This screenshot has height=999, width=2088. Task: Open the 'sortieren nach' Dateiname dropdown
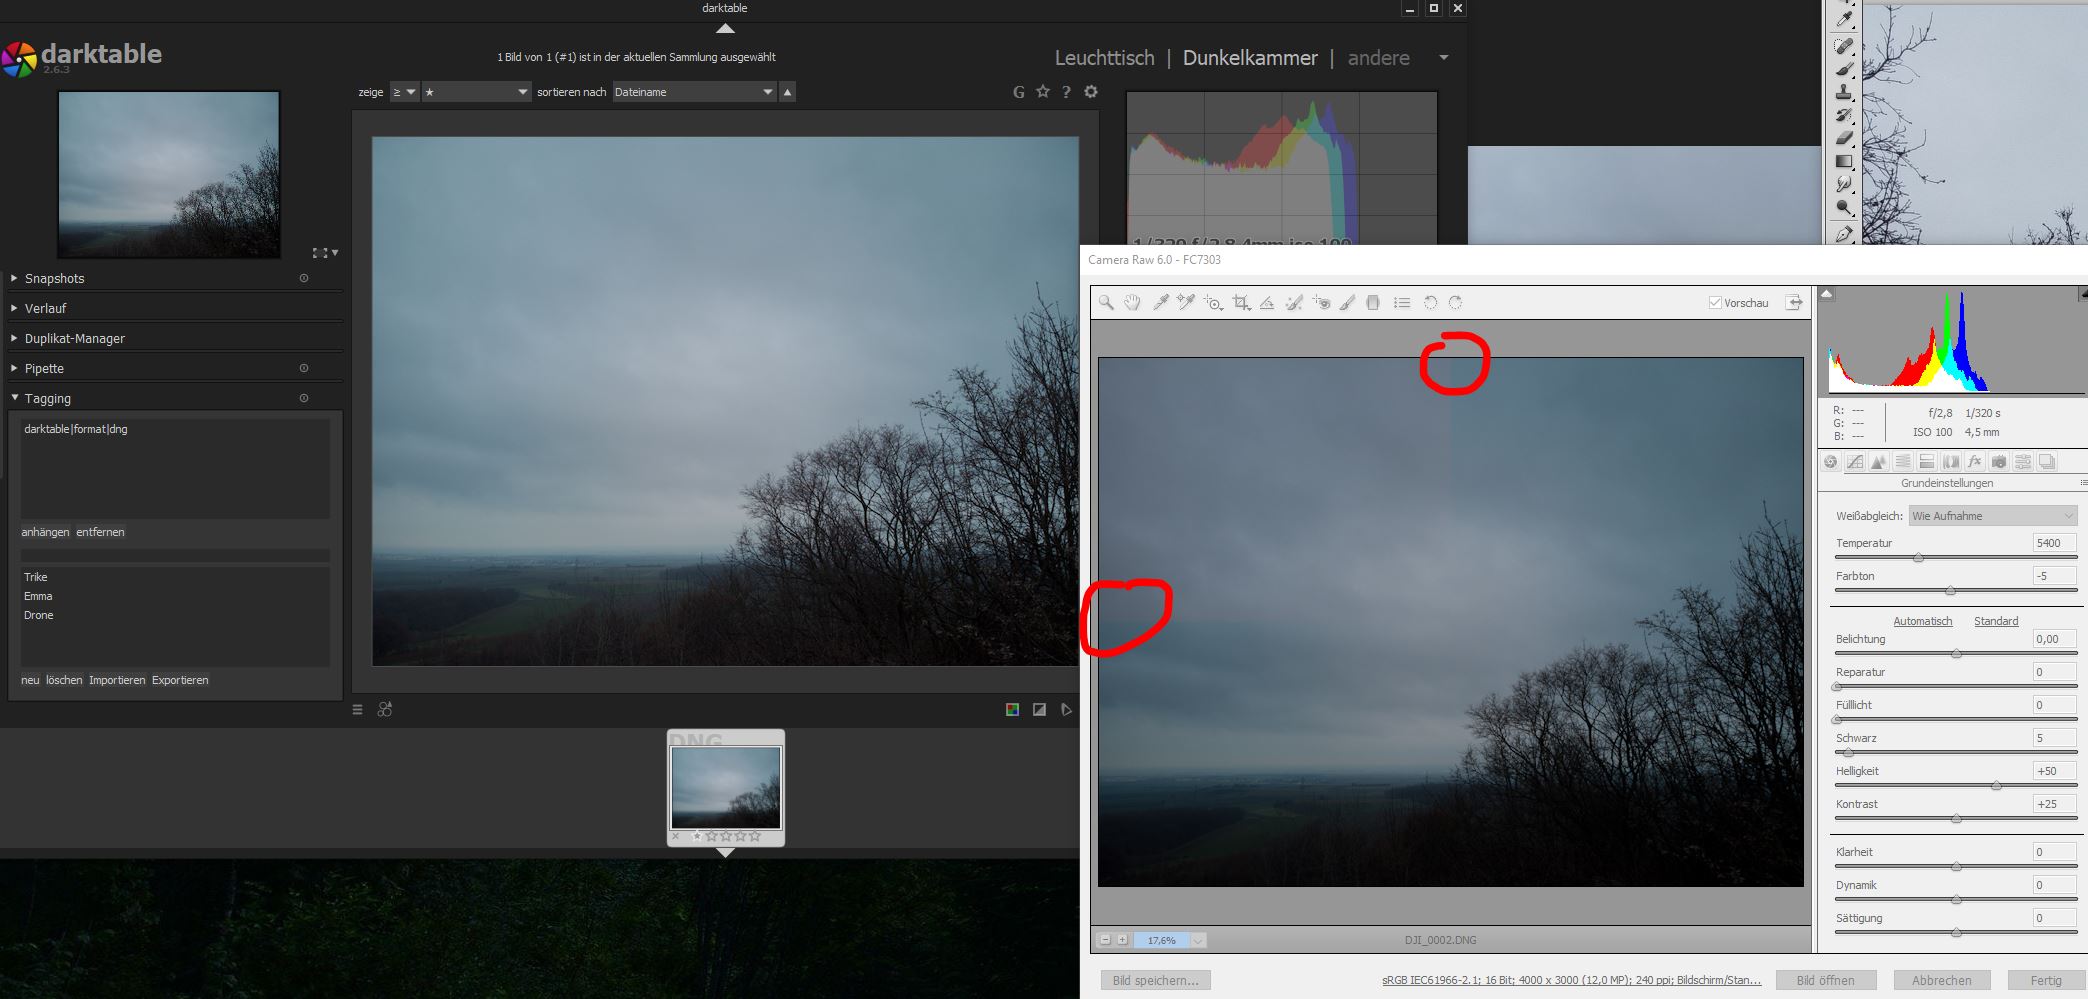694,92
